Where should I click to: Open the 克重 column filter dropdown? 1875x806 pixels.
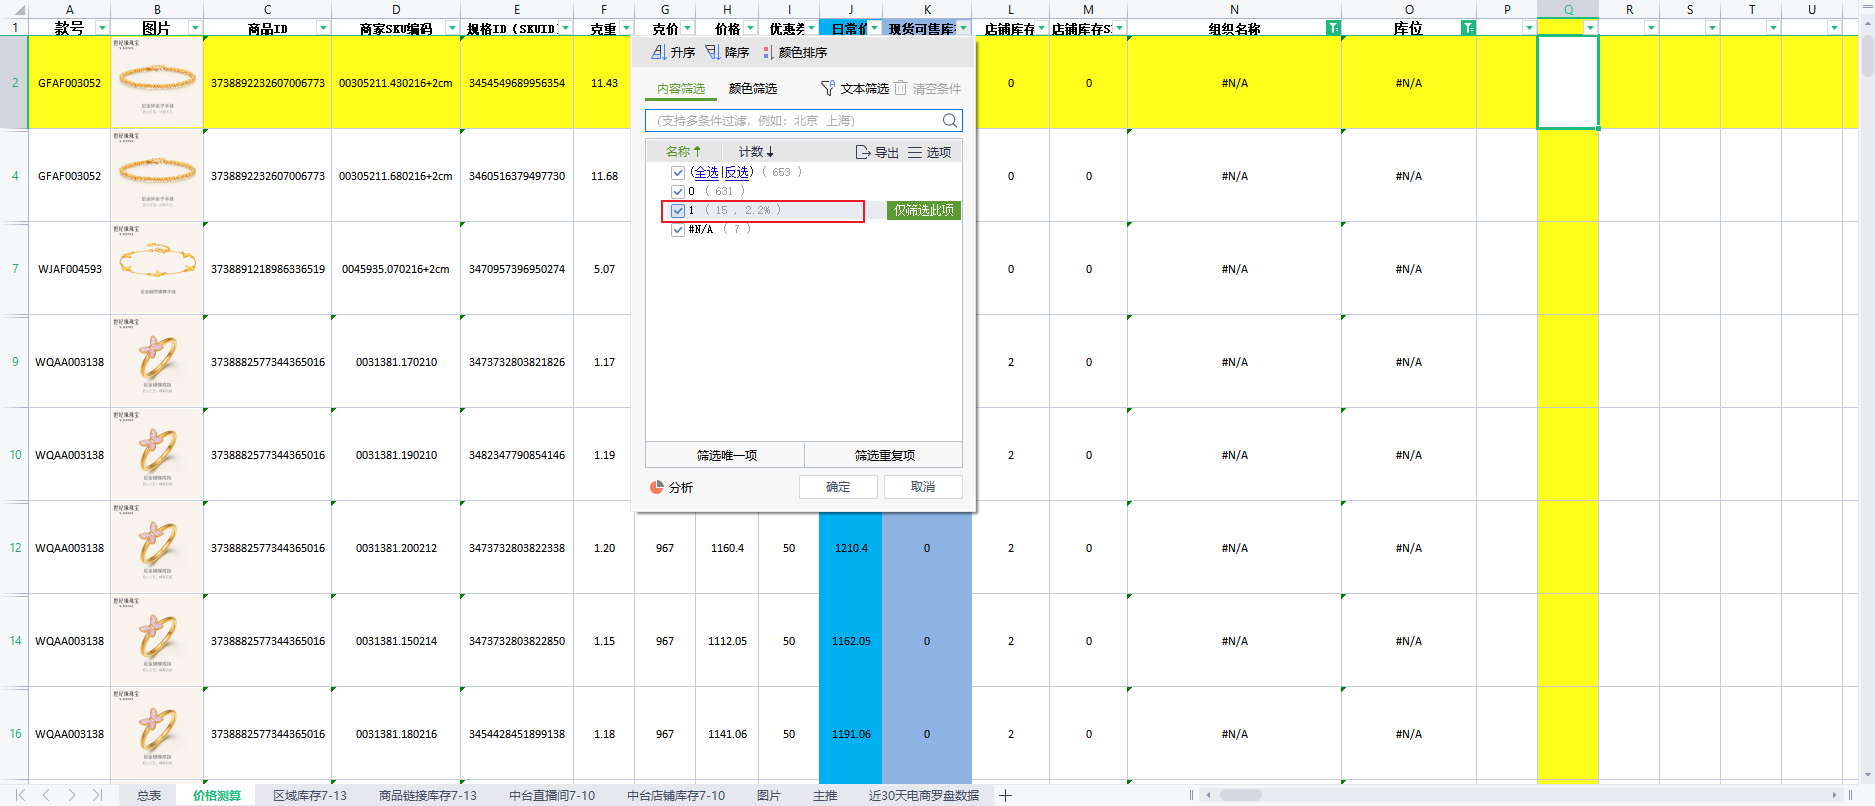(x=626, y=28)
